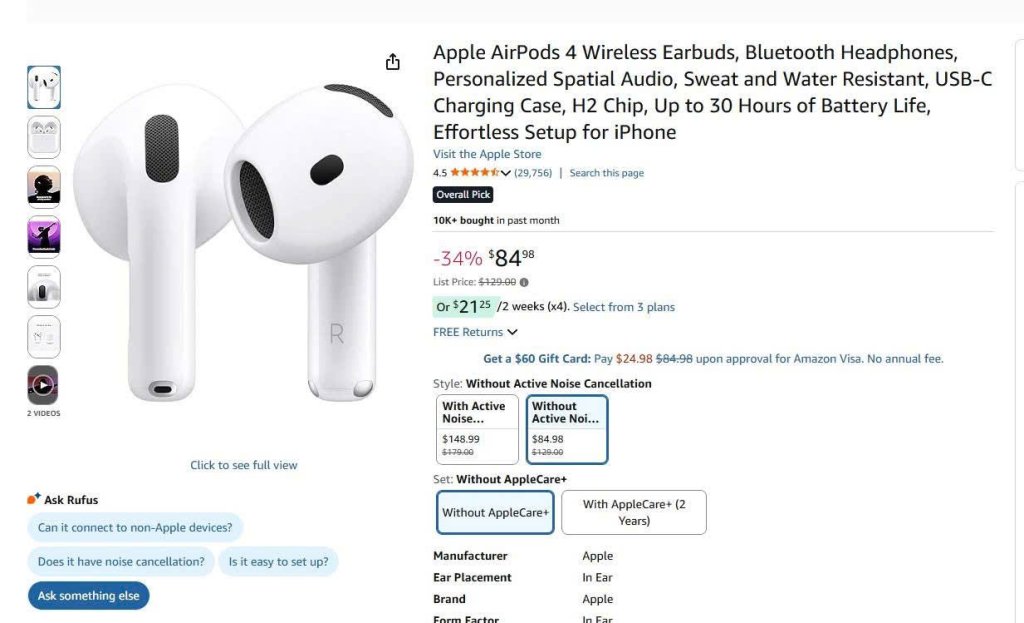Select the purple dancing silhouette thumbnail

[x=44, y=237]
